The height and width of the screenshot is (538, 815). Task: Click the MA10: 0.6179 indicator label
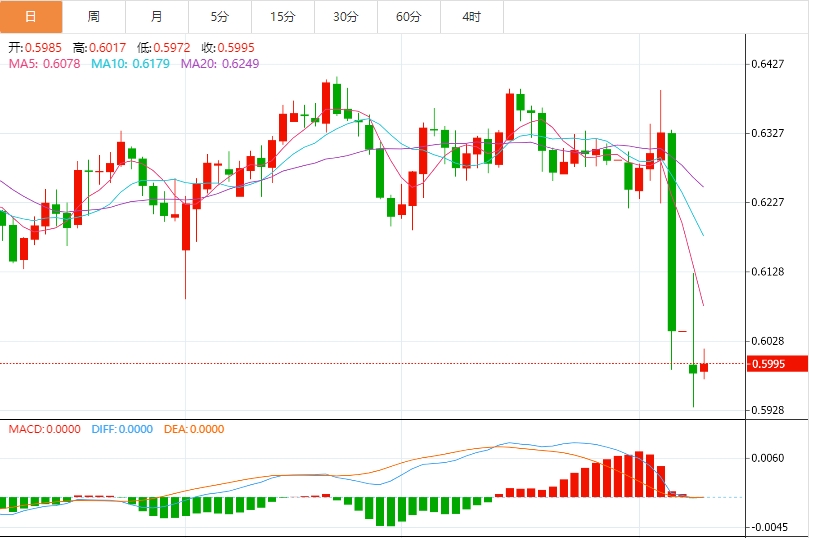point(130,64)
